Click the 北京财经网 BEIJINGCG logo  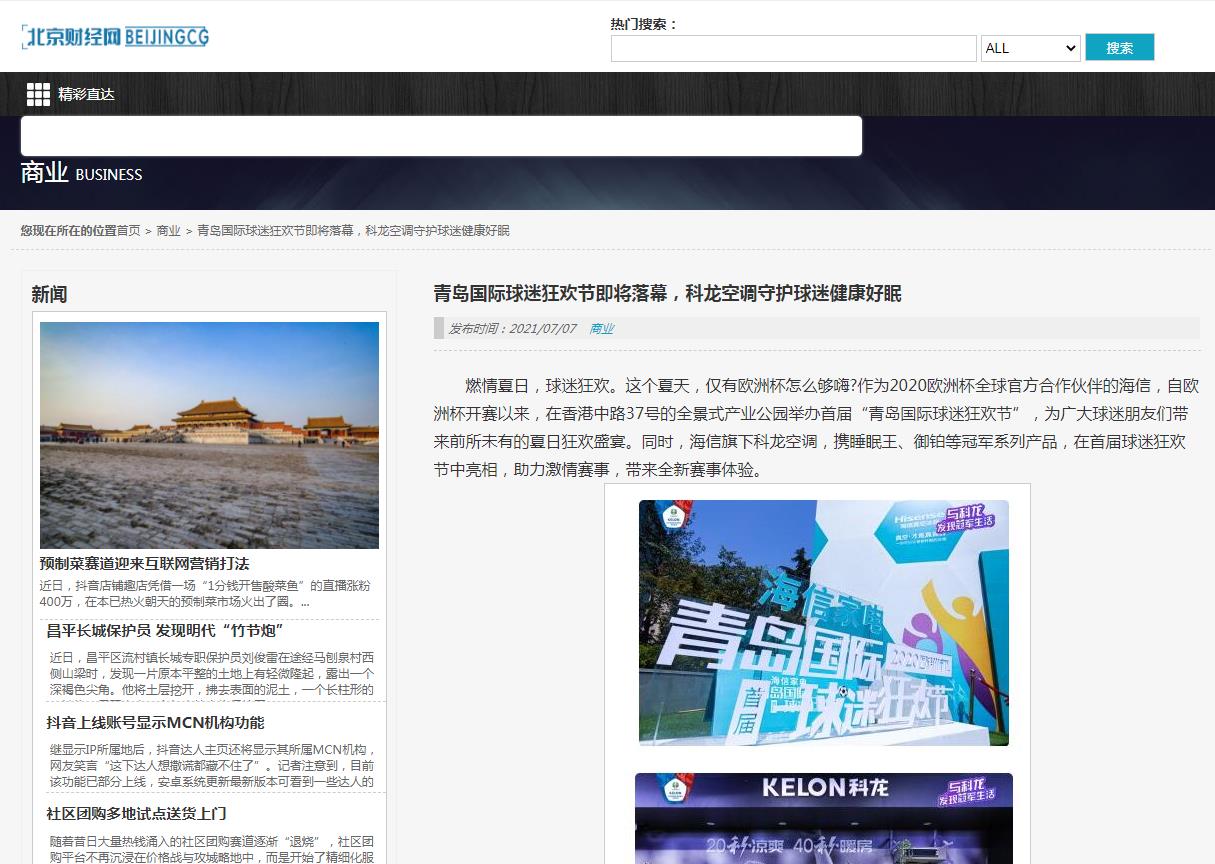point(115,37)
